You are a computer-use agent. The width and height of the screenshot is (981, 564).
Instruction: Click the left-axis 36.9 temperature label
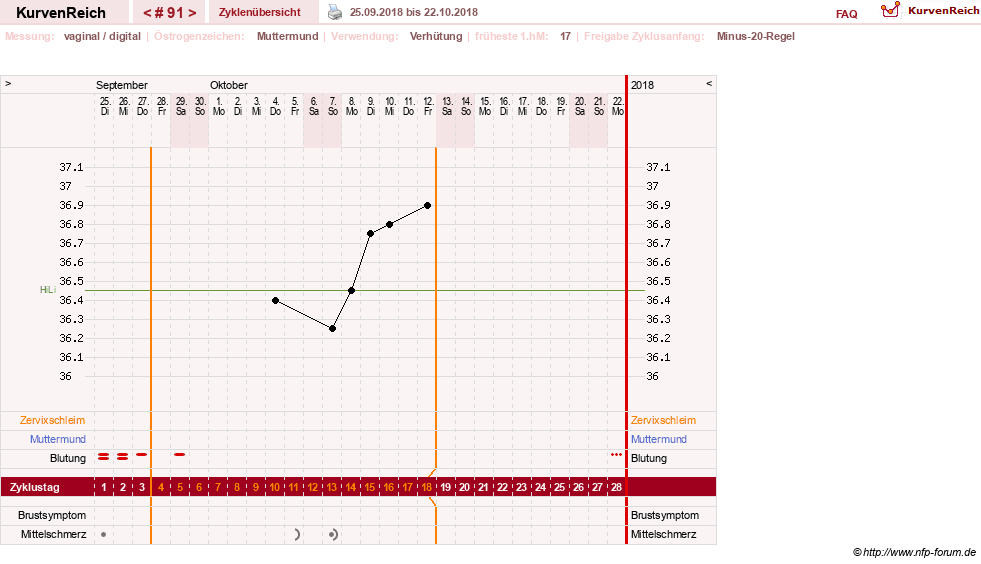(x=71, y=205)
